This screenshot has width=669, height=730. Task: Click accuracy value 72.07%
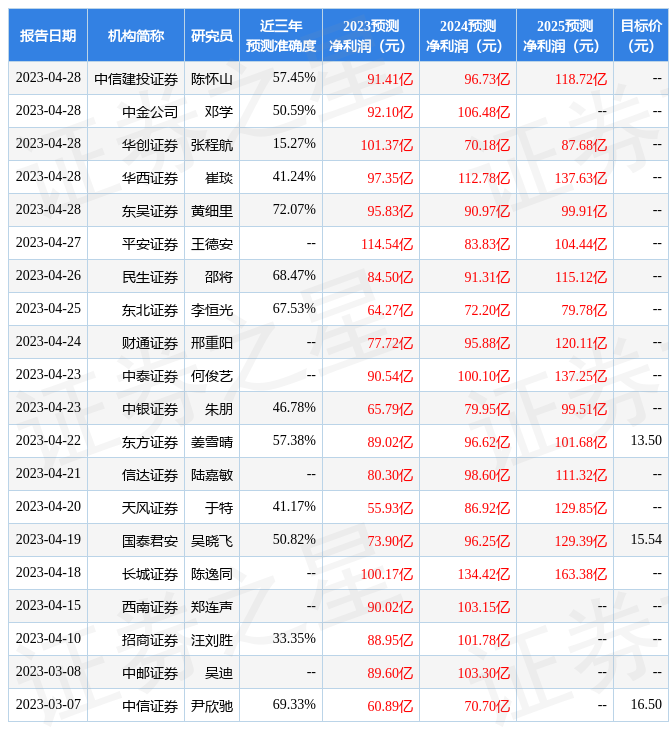pos(294,210)
